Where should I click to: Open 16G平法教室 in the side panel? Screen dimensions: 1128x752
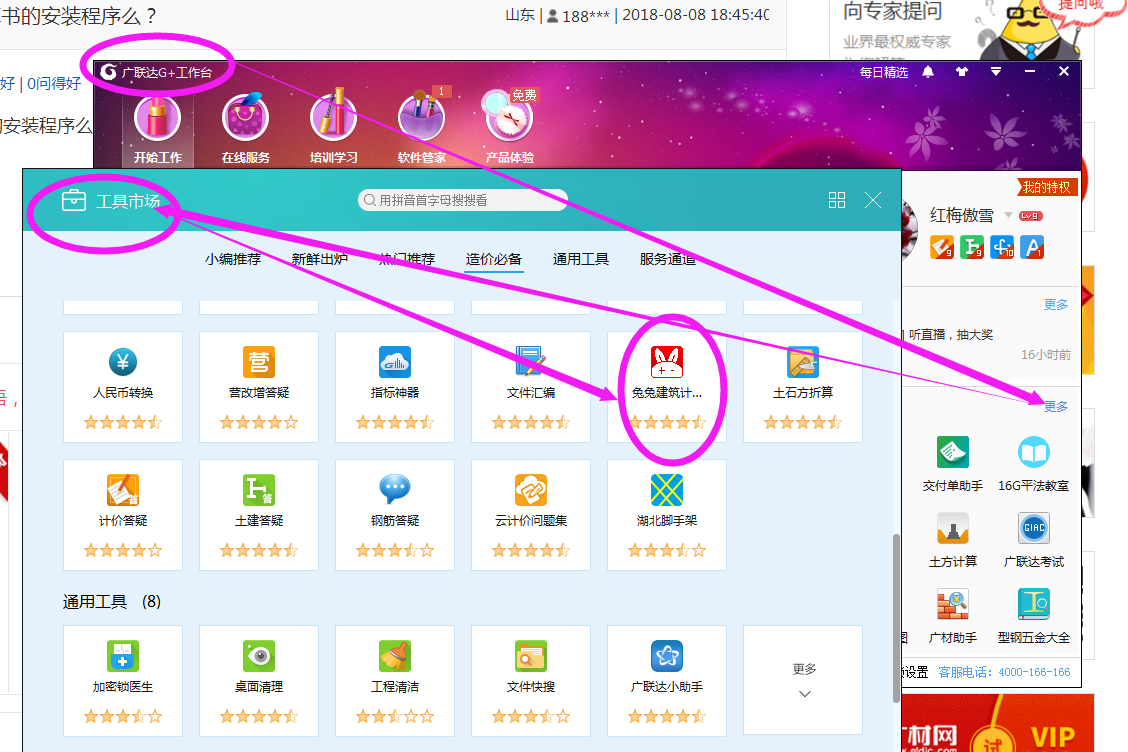1034,464
